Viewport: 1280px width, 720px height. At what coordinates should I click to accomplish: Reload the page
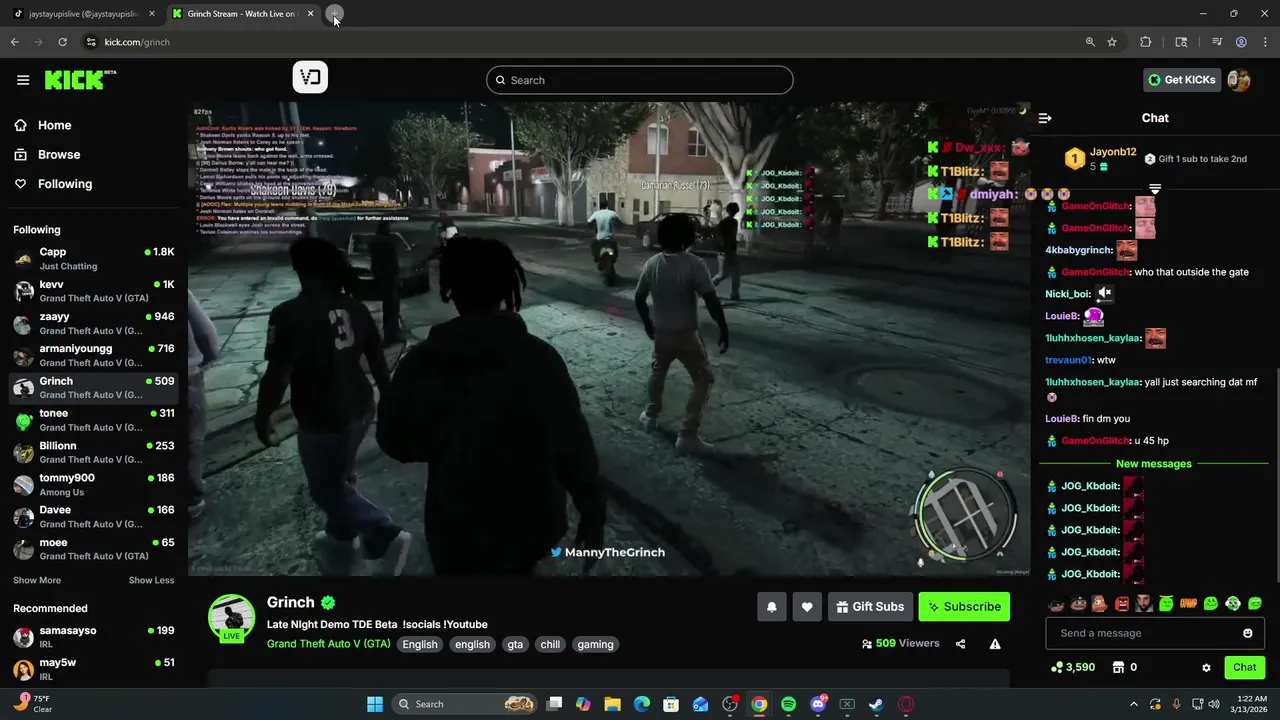[x=62, y=42]
